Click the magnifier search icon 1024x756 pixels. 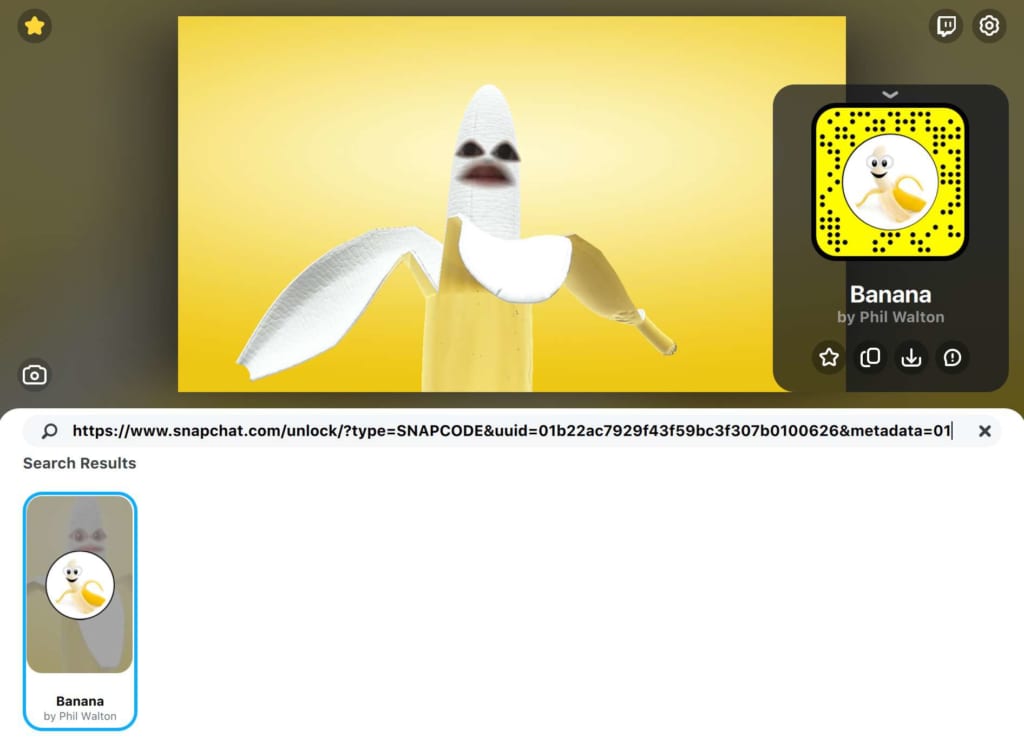(49, 431)
